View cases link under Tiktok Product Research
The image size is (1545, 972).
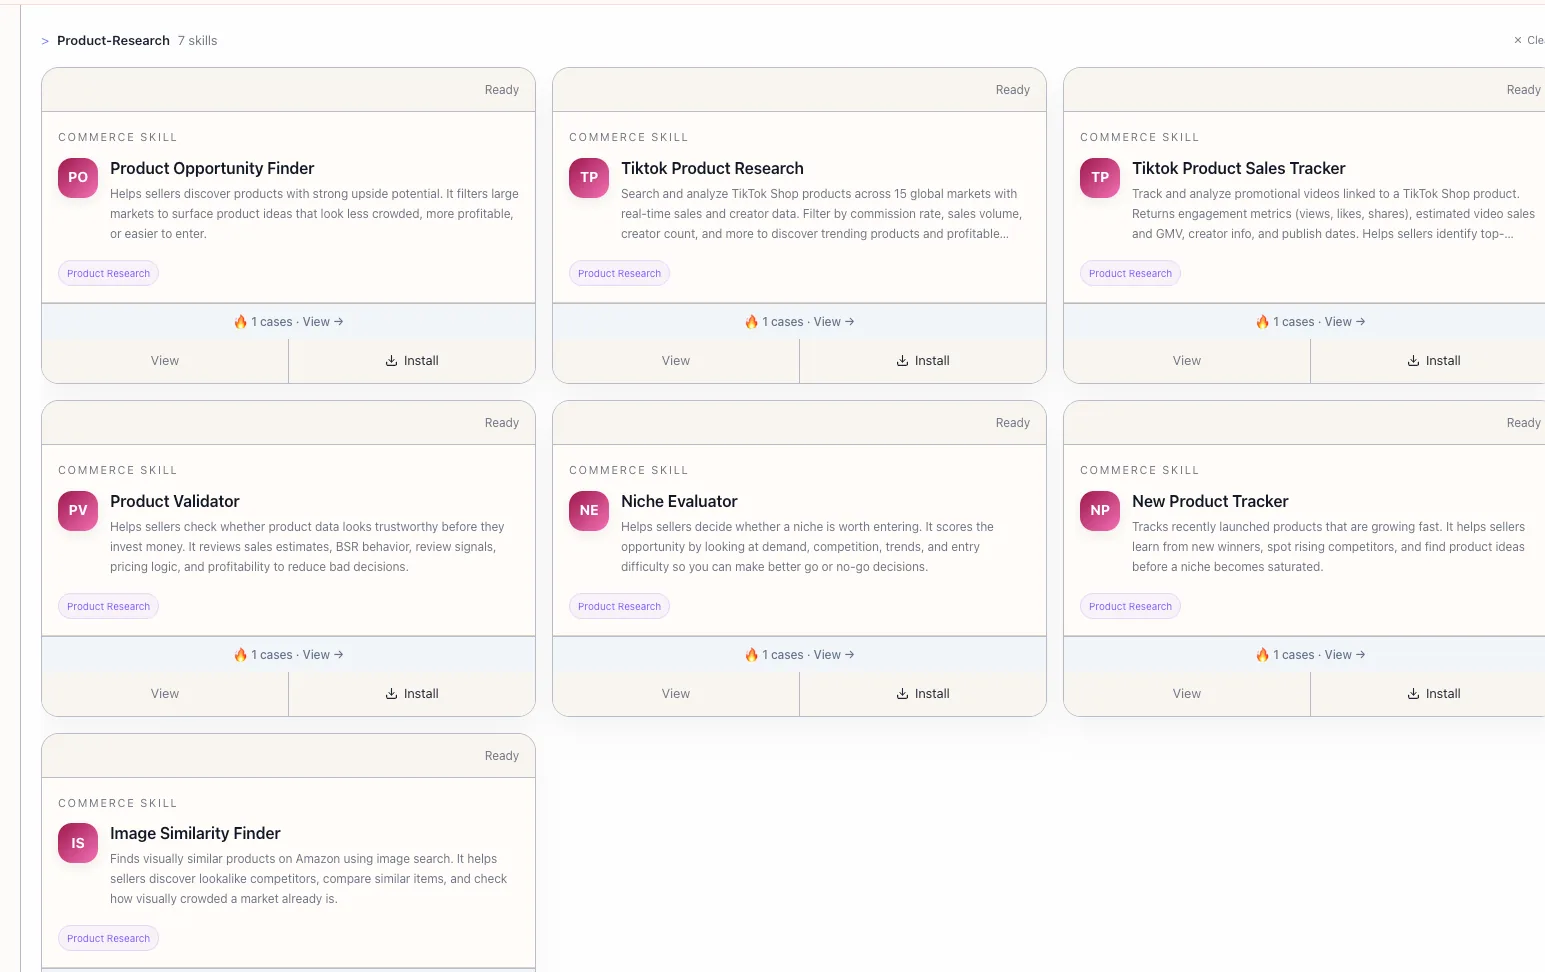click(x=799, y=322)
